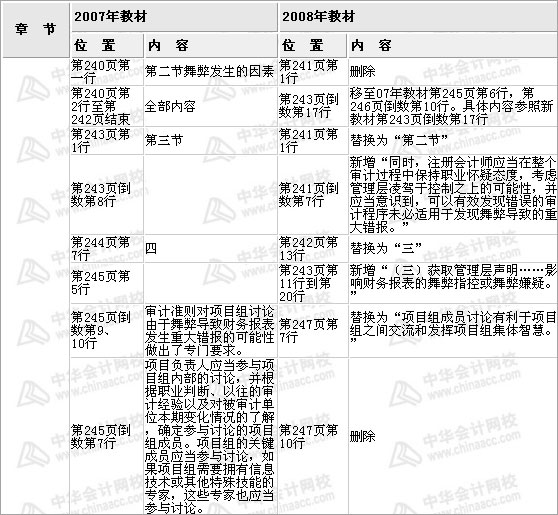Click cell 第240页第2行至第242页结束
This screenshot has width=558, height=515.
(x=107, y=106)
